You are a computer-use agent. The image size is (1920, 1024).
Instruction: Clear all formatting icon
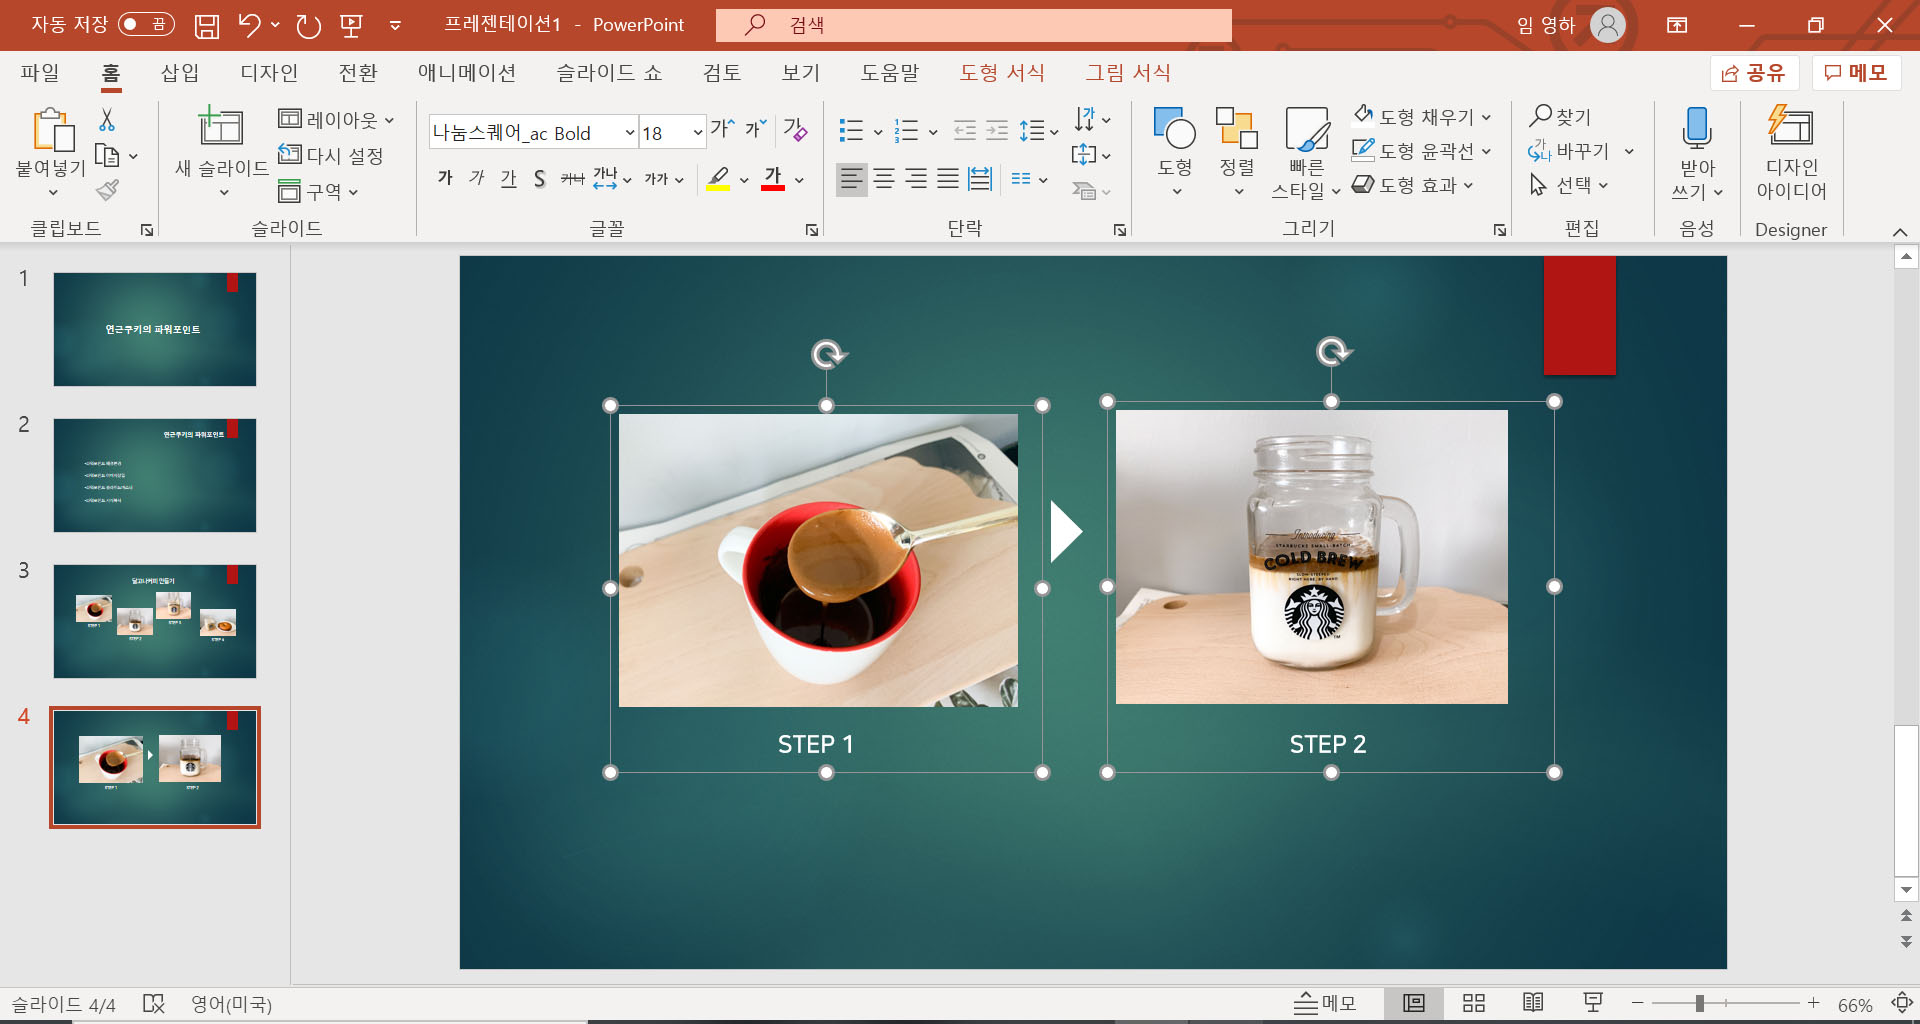[x=796, y=129]
